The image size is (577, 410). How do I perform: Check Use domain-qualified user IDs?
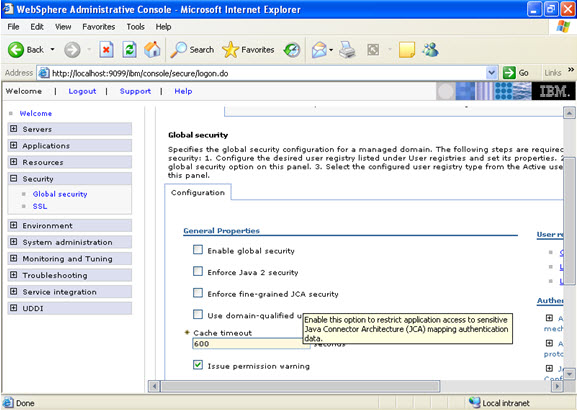[x=198, y=314]
